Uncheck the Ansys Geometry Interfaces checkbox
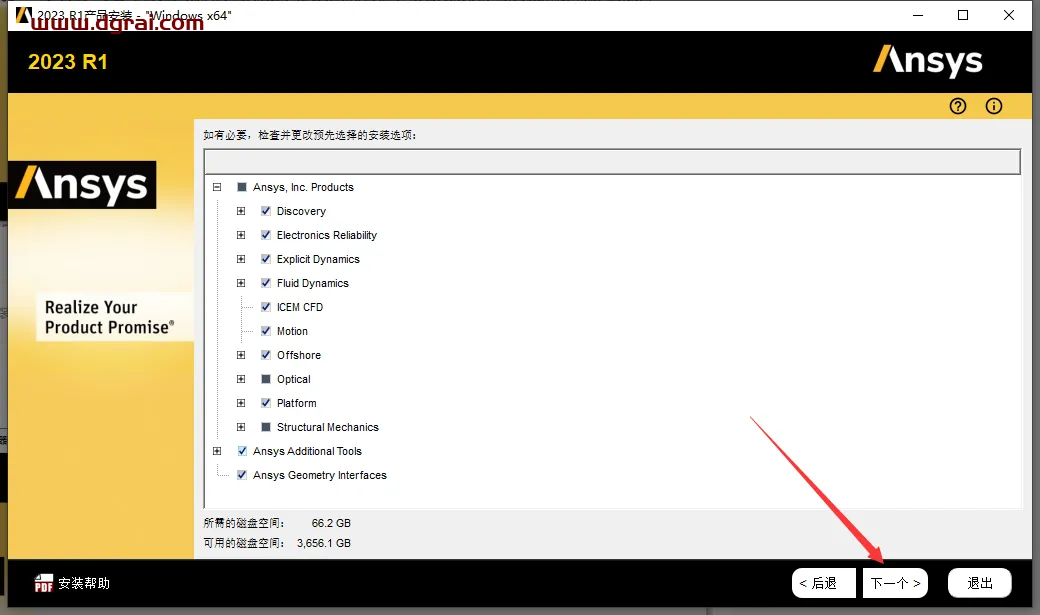The width and height of the screenshot is (1040, 615). coord(242,475)
